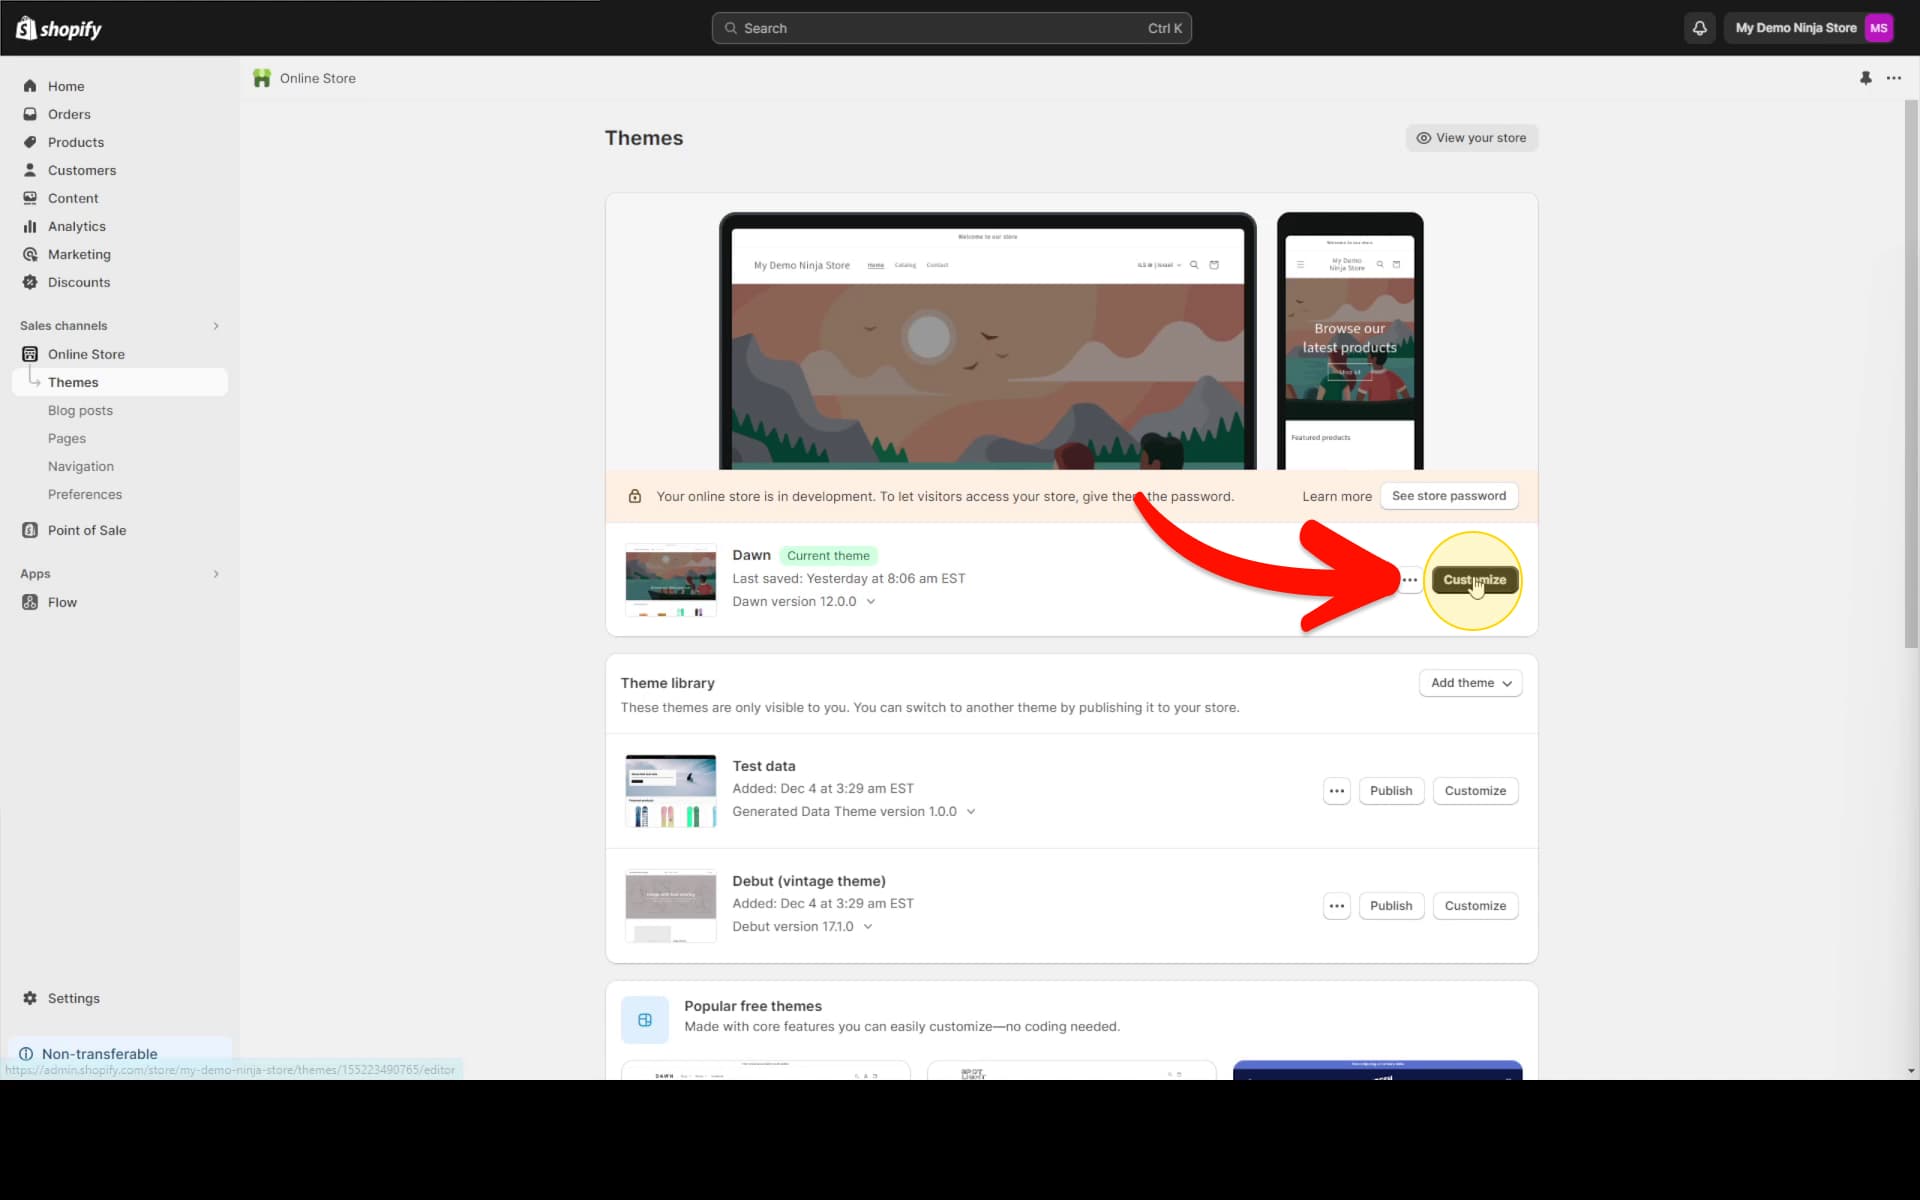Open the notifications bell

(1699, 28)
